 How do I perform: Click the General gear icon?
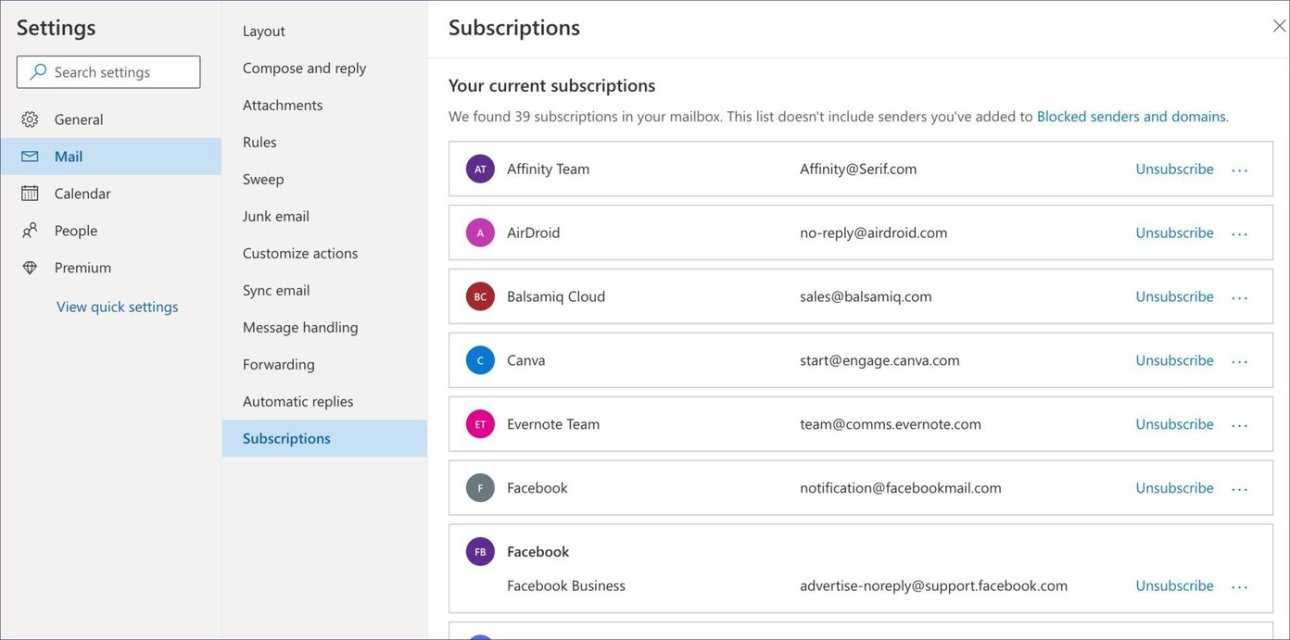coord(30,120)
